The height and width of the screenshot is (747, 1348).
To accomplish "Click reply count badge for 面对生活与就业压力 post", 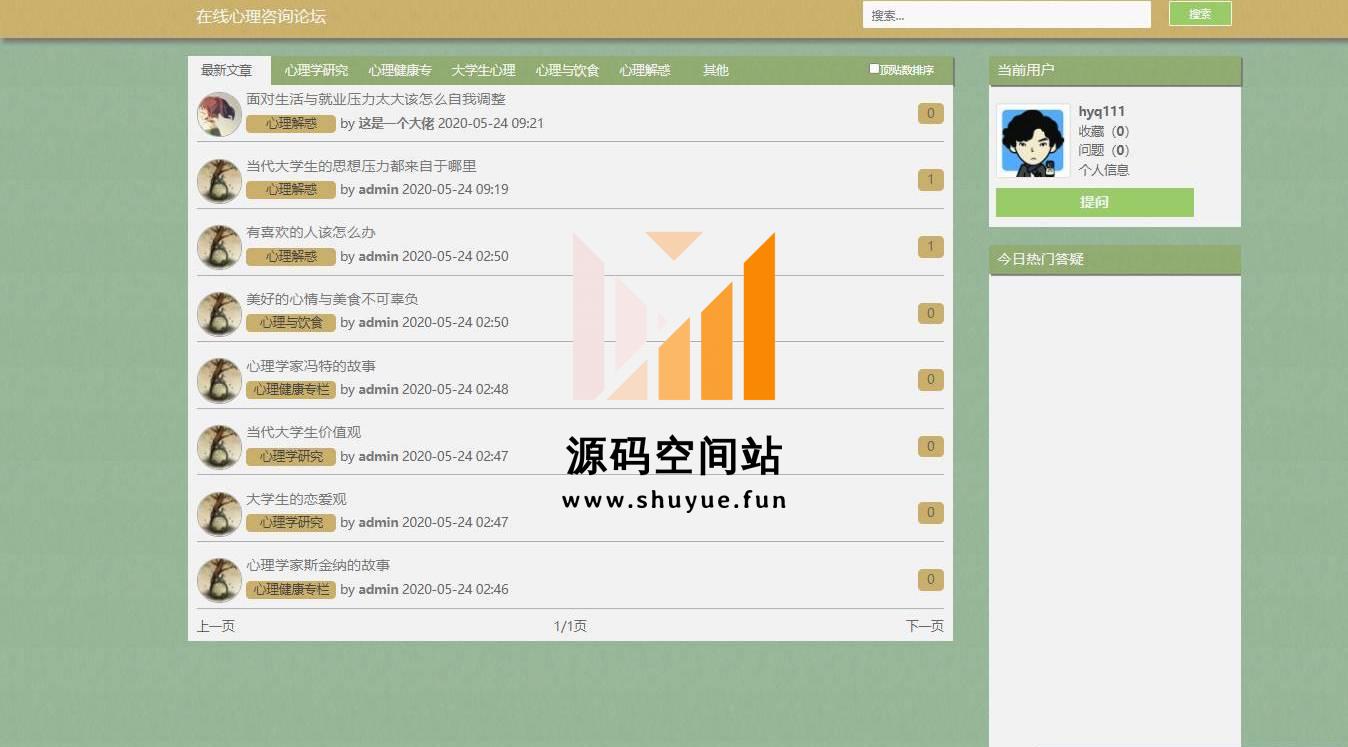I will tap(930, 113).
